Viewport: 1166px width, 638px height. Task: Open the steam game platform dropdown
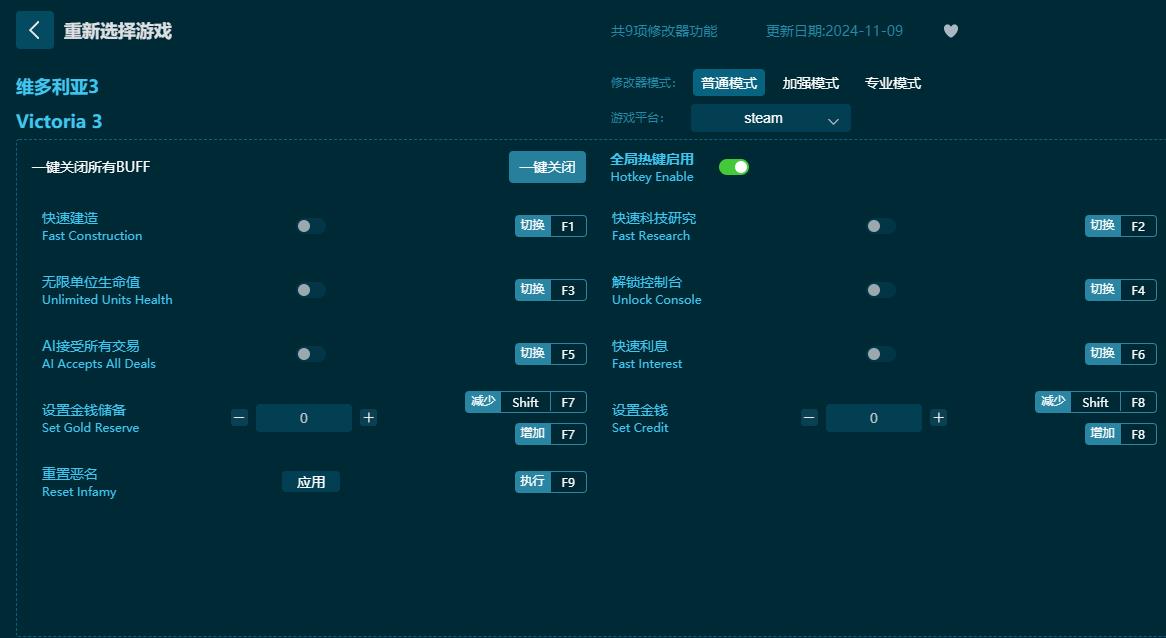click(770, 118)
